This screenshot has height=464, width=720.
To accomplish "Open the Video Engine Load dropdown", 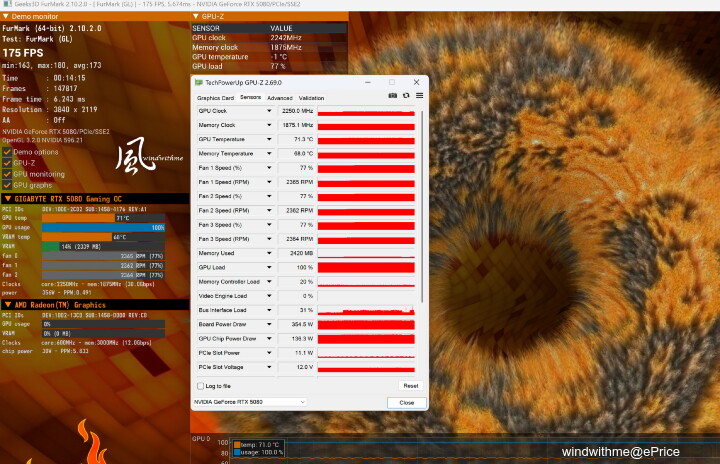I will click(269, 296).
